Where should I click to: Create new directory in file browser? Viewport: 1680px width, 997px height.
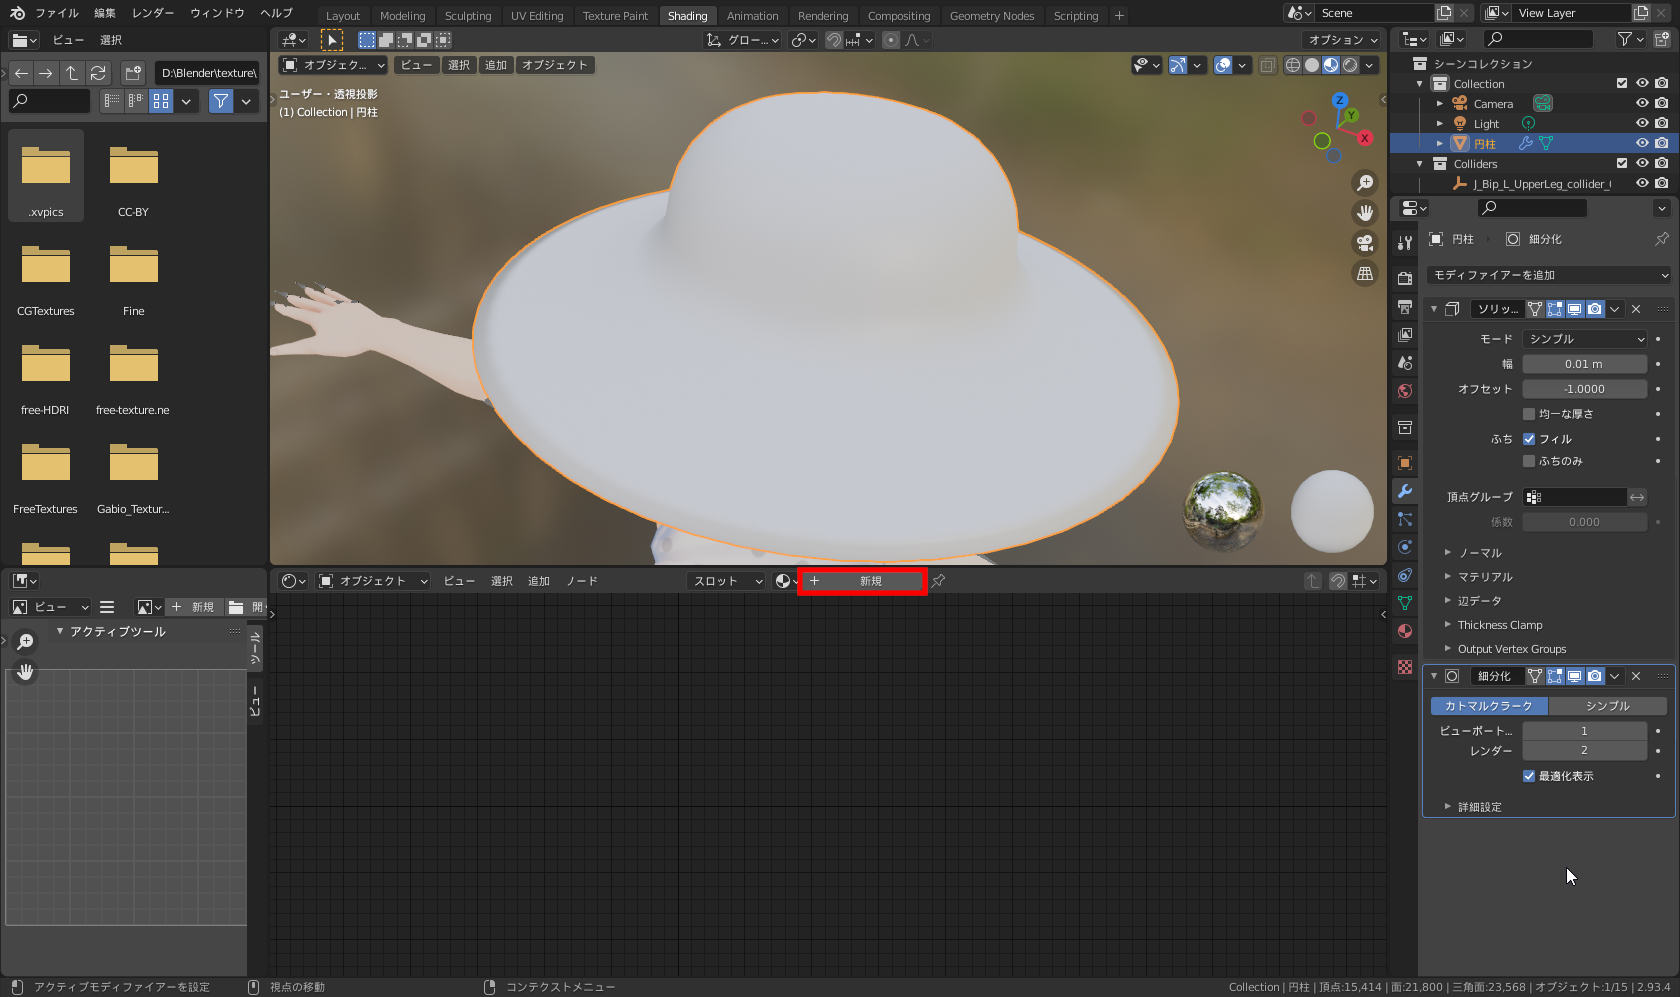point(133,73)
